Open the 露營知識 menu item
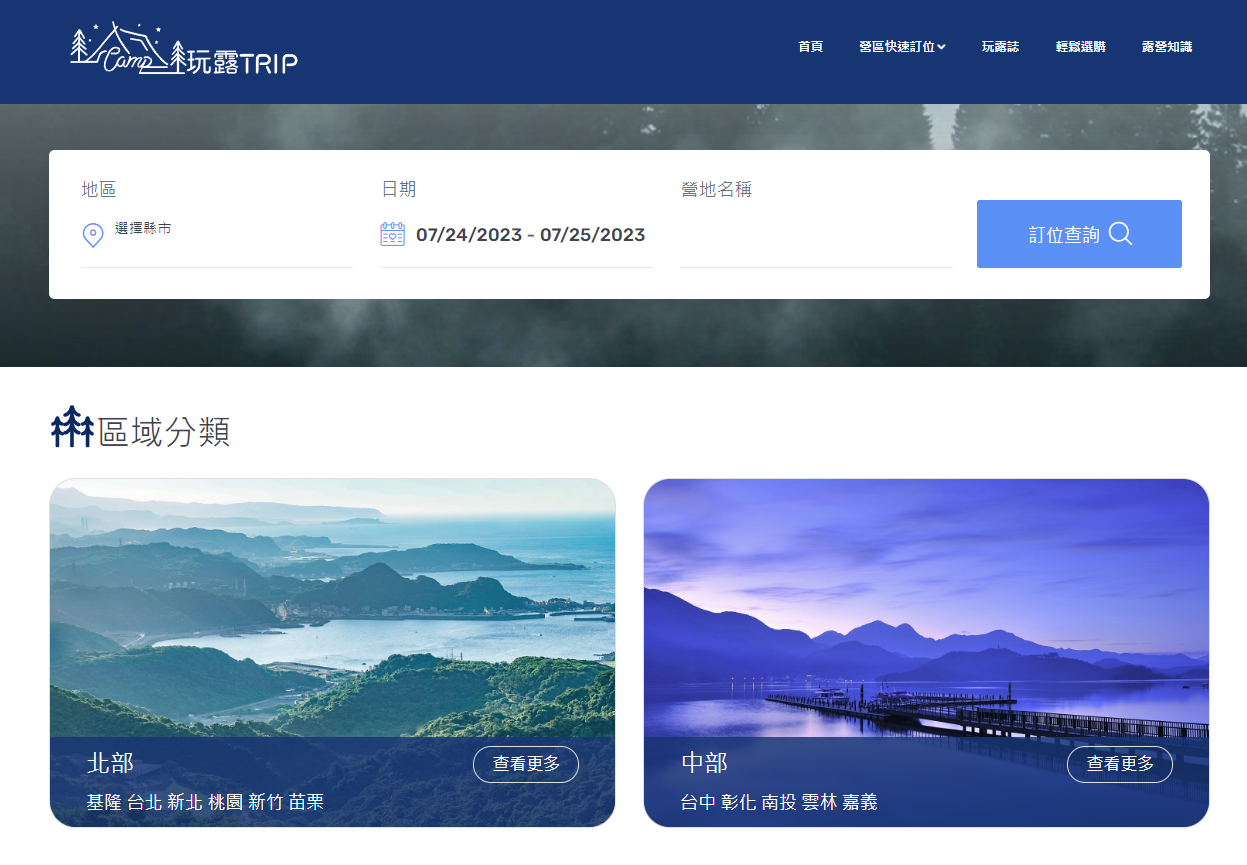 click(x=1167, y=47)
